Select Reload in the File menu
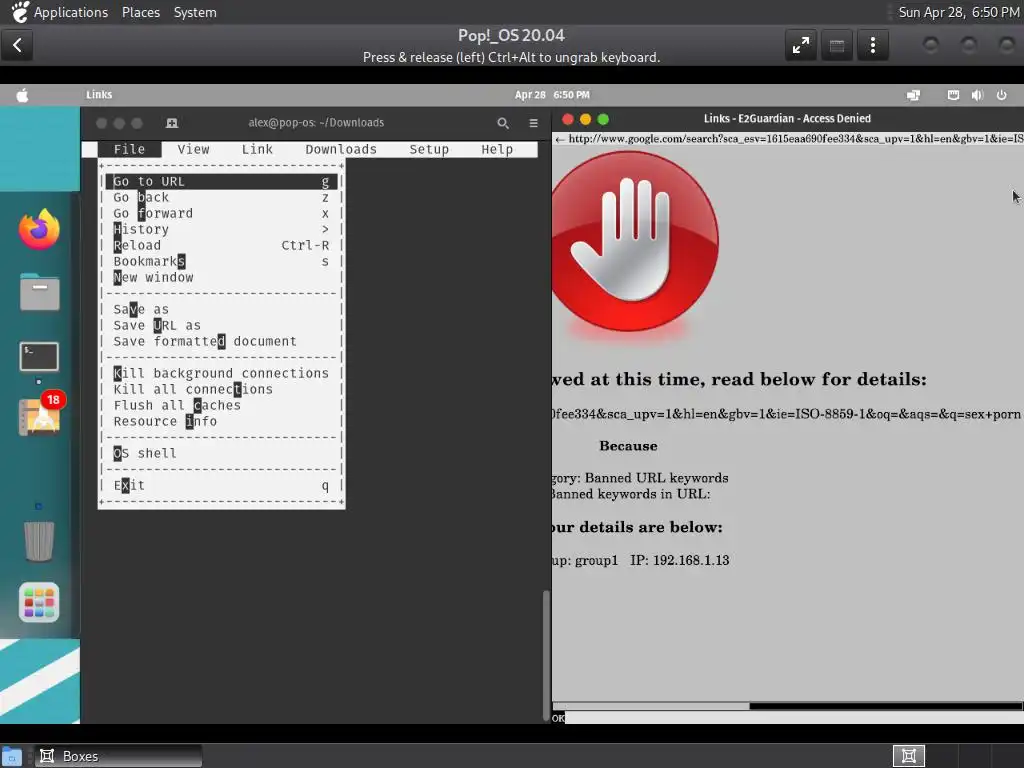This screenshot has width=1024, height=768. point(221,246)
